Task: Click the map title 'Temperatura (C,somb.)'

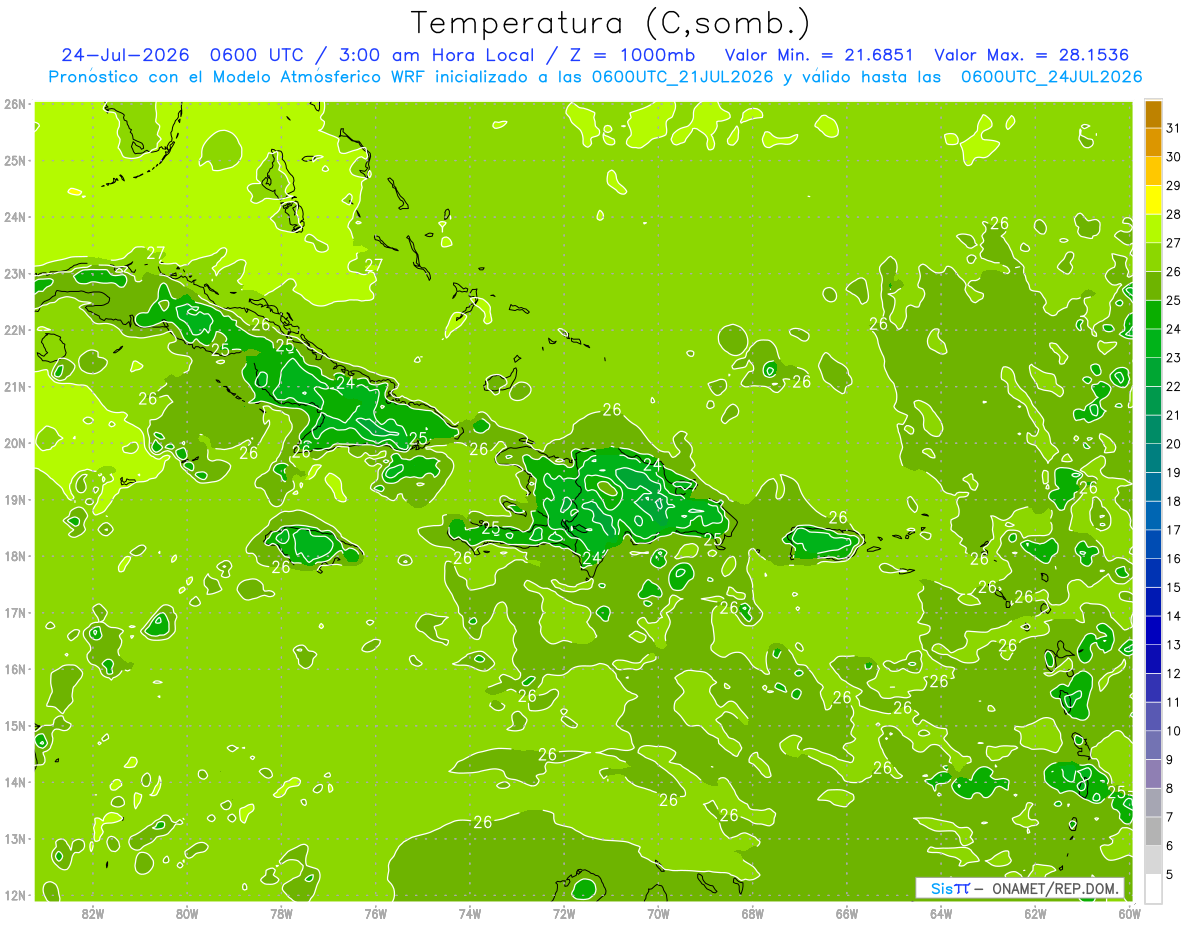Action: (x=611, y=22)
